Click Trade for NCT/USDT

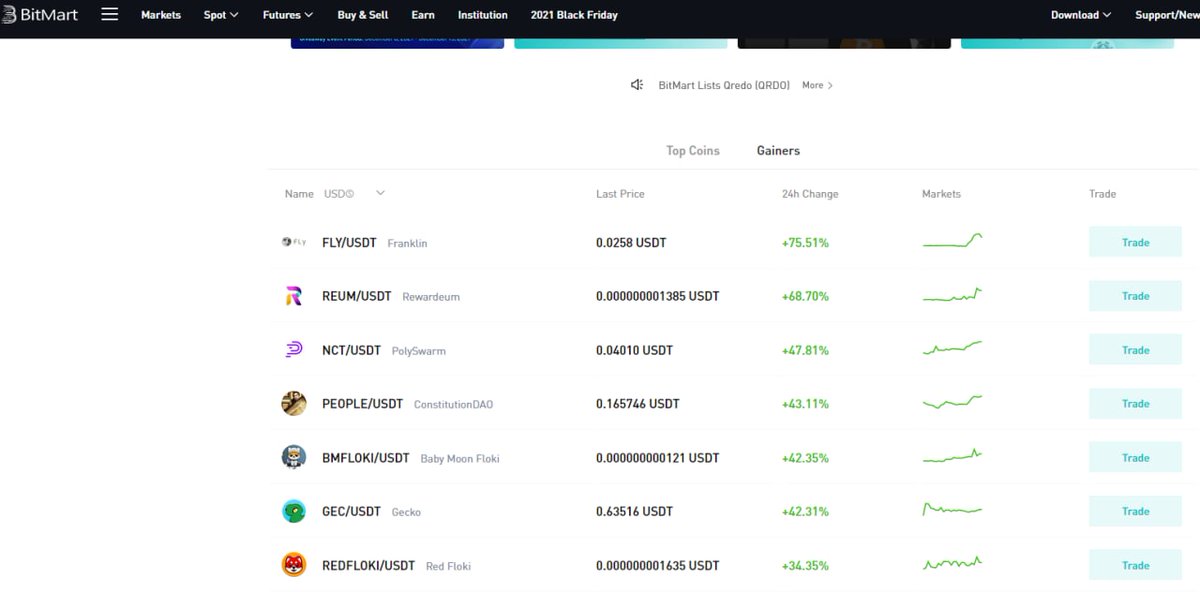click(1135, 350)
